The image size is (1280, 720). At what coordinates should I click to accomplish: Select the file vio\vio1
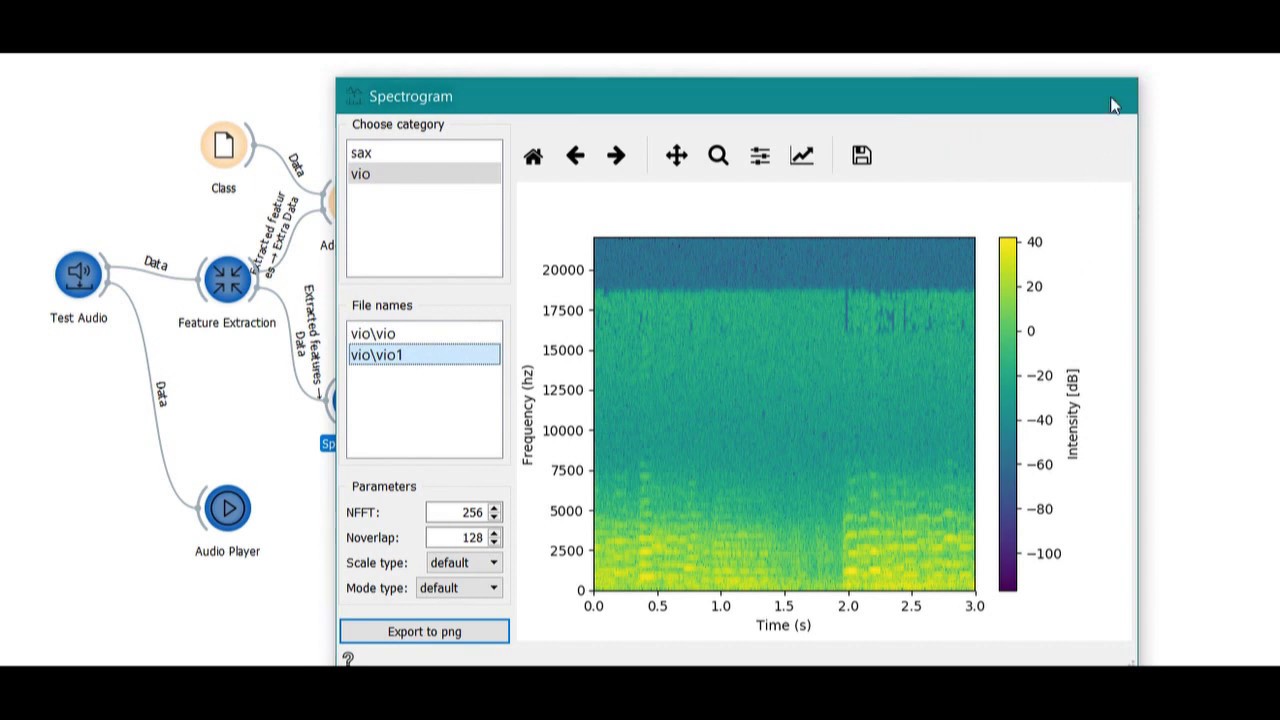tap(424, 355)
